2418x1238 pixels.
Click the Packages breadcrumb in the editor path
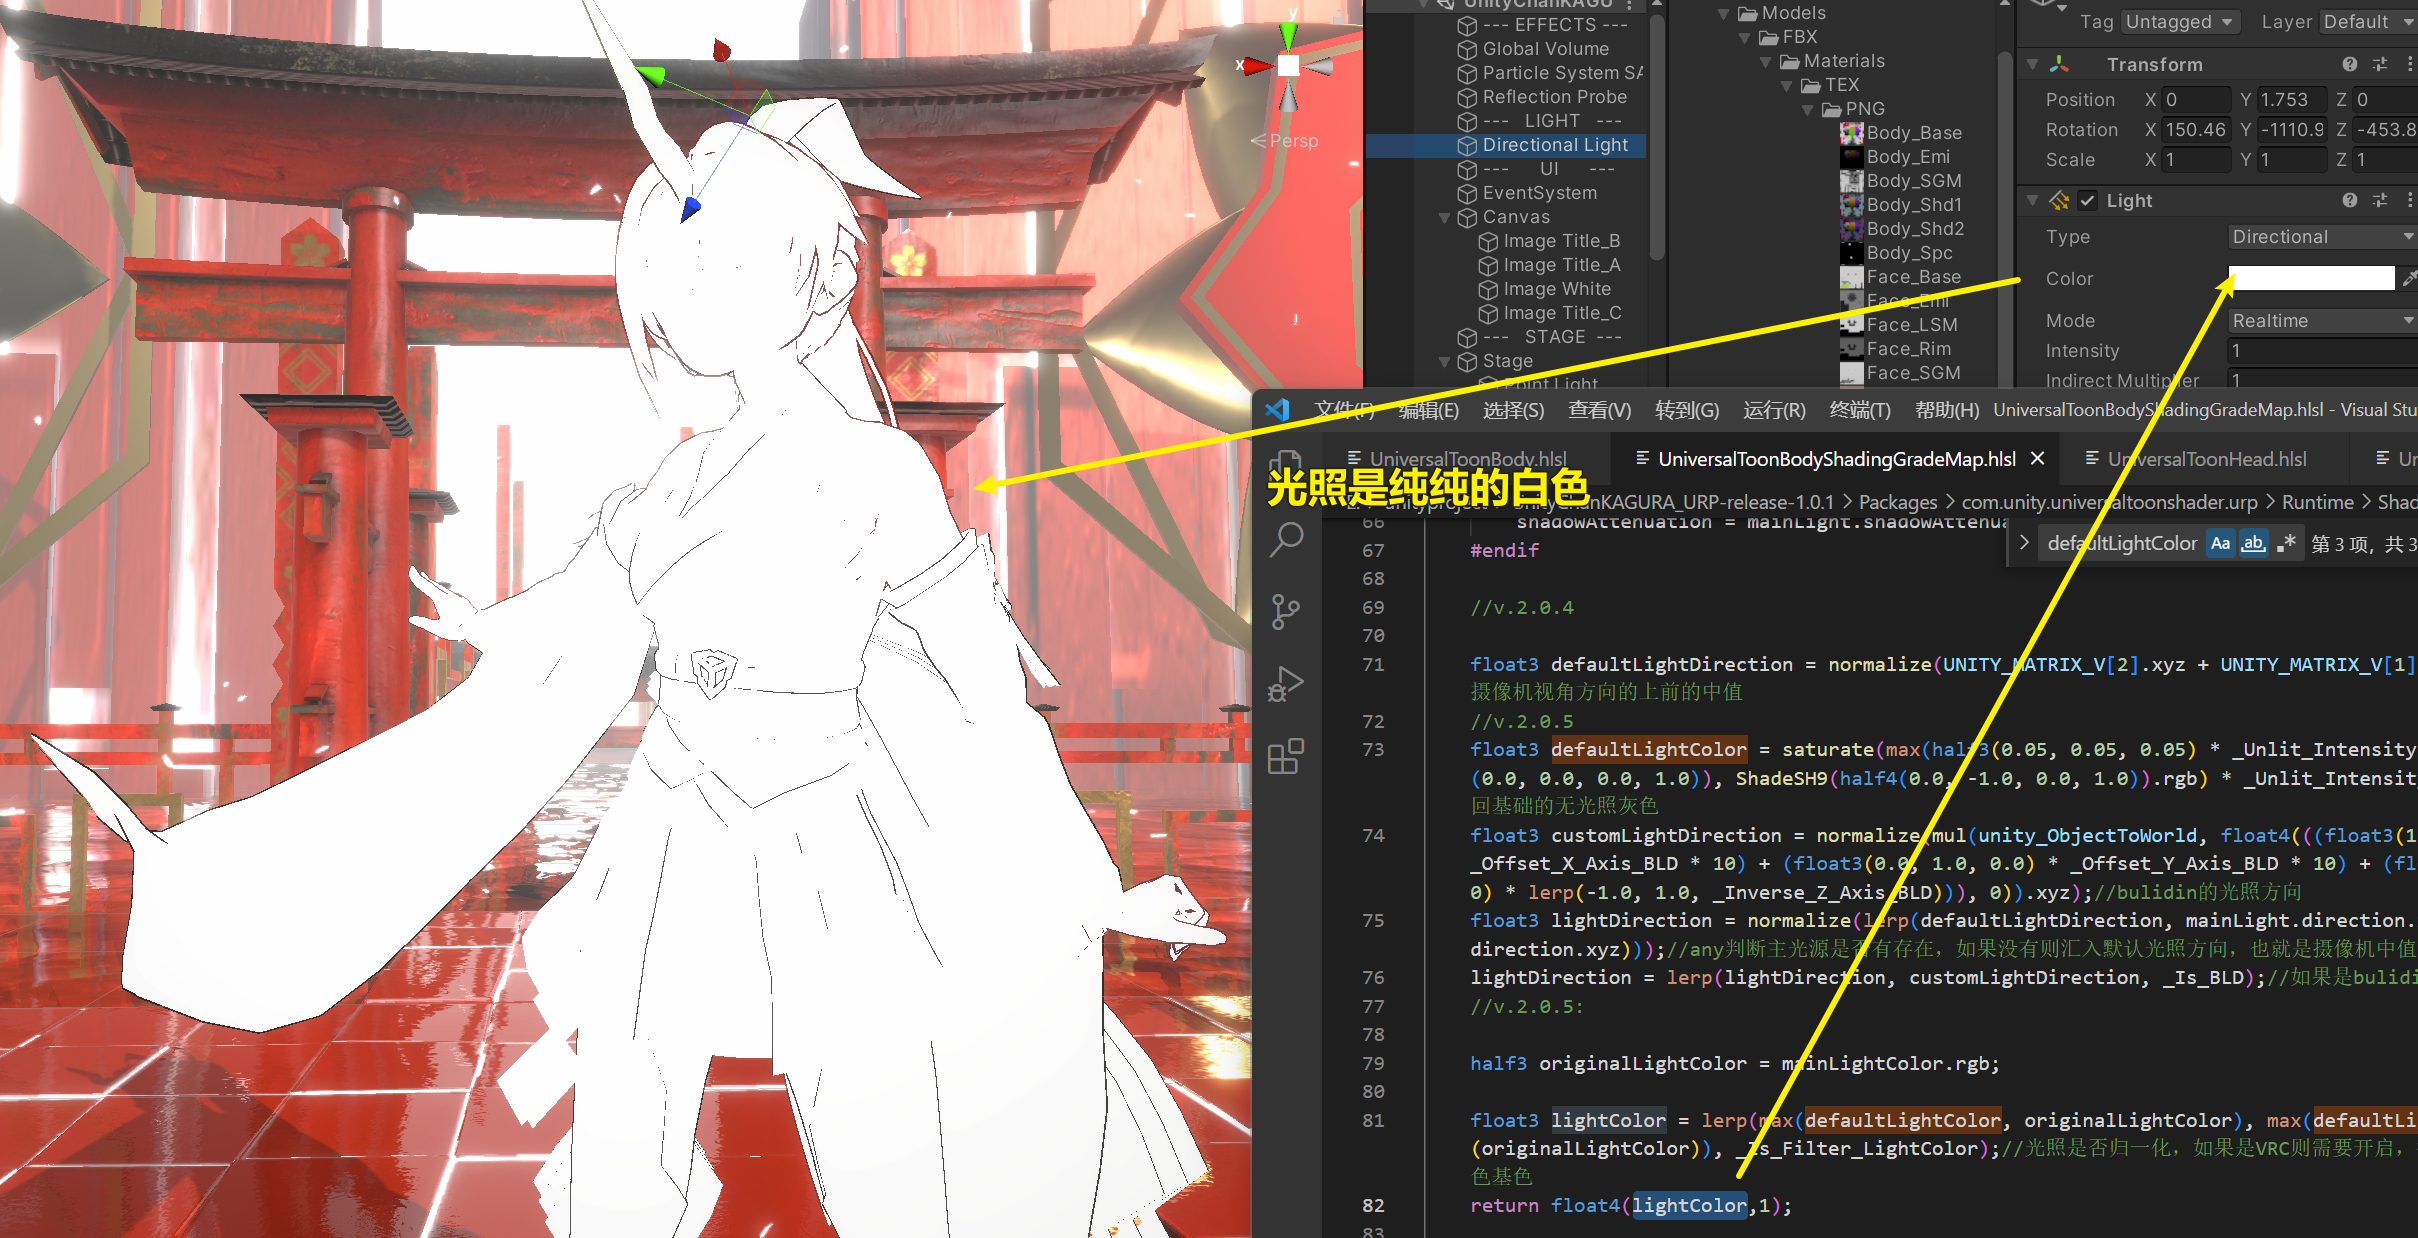point(1897,502)
